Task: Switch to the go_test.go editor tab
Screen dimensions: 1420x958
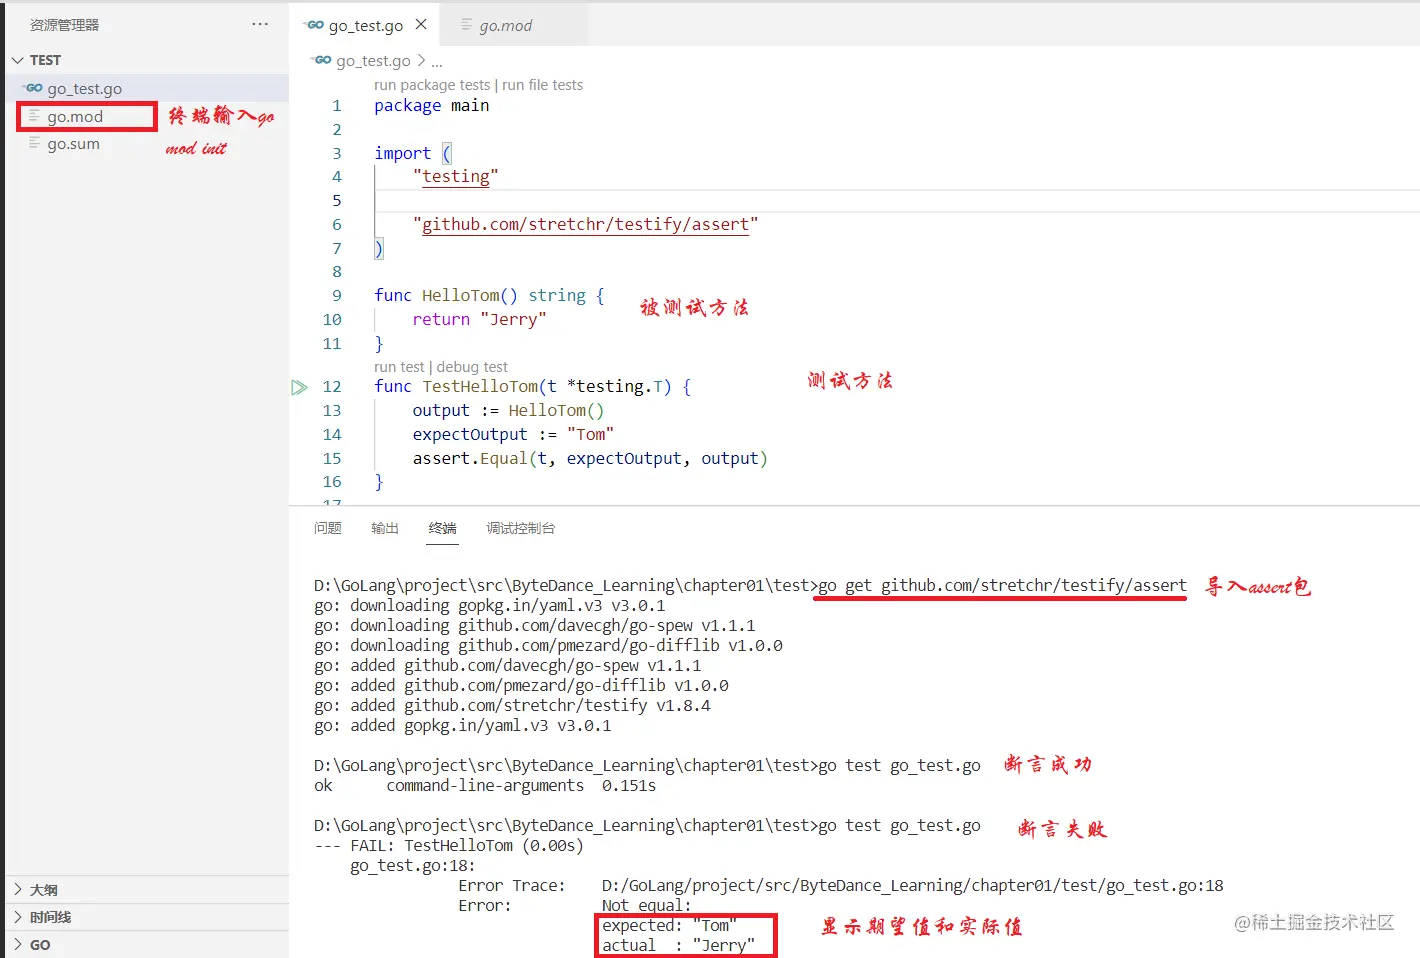Action: 365,26
